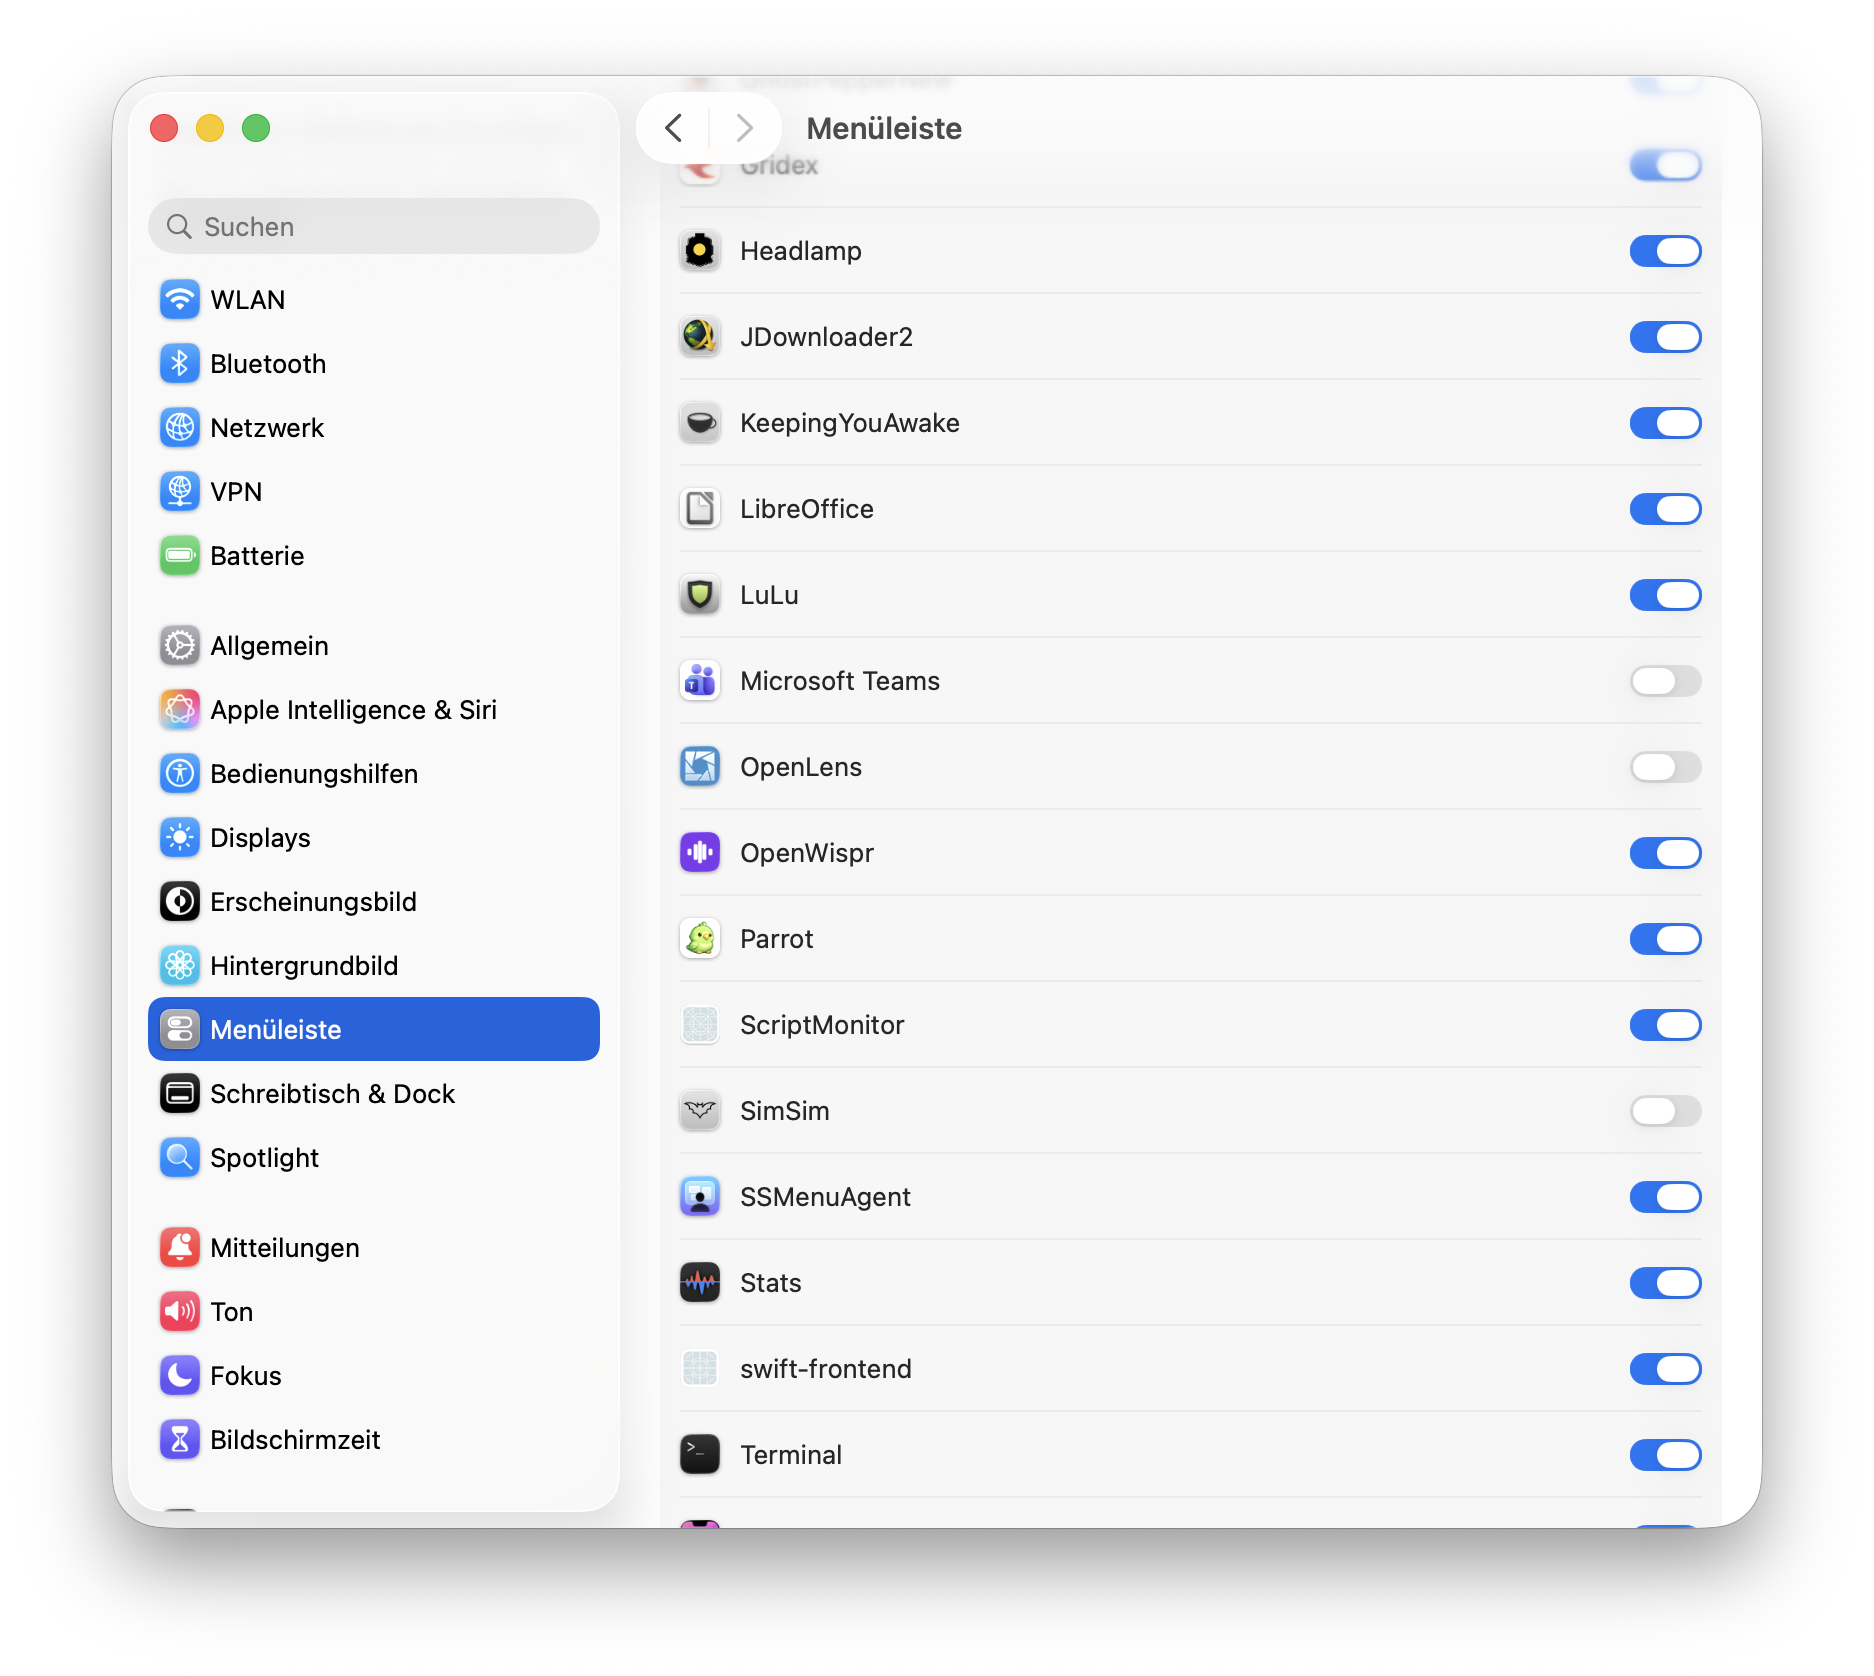This screenshot has height=1676, width=1874.
Task: Click the Bildschirmzeit hourglass icon
Action: point(180,1440)
